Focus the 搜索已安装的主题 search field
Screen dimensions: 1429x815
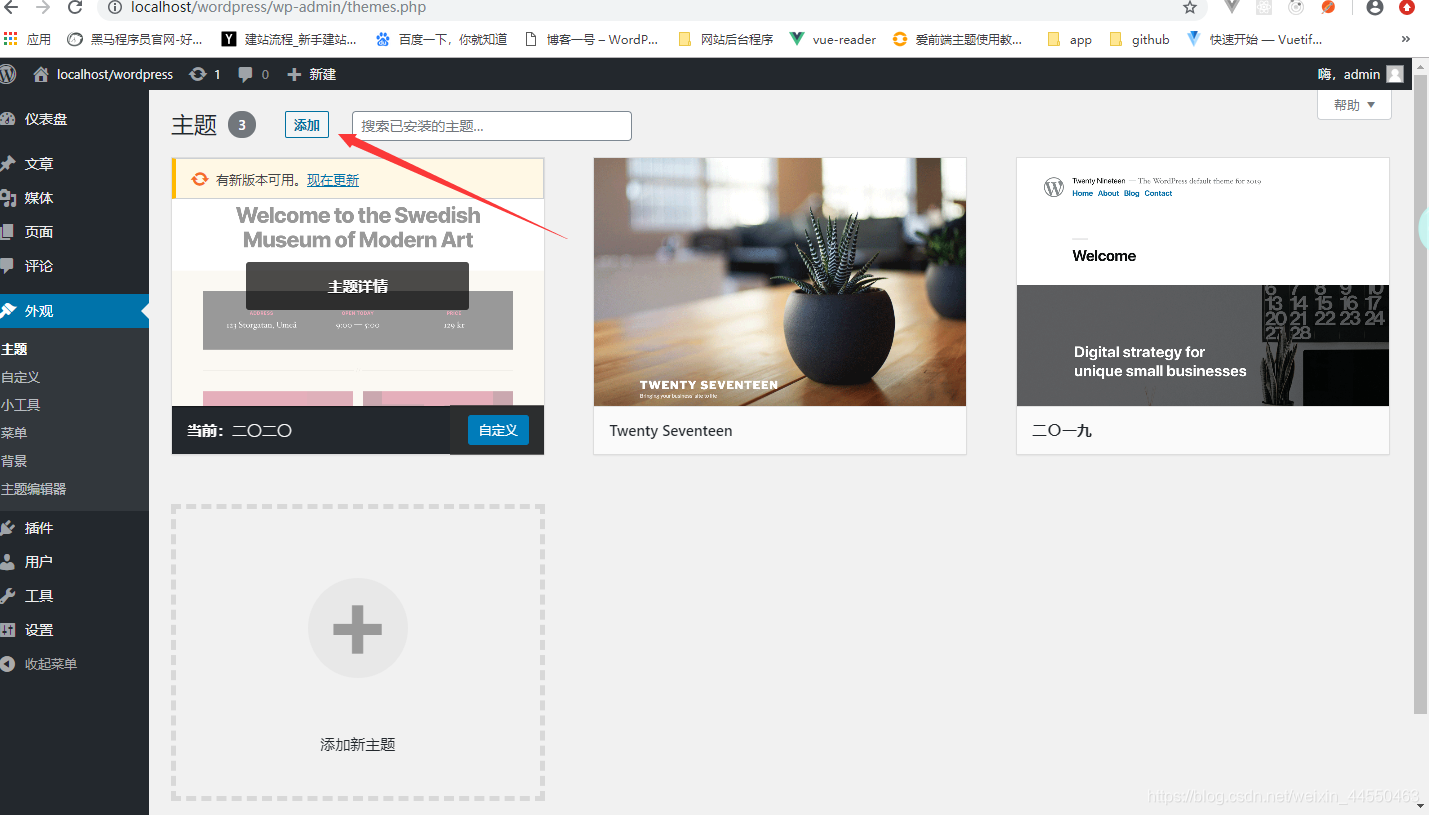coord(492,126)
